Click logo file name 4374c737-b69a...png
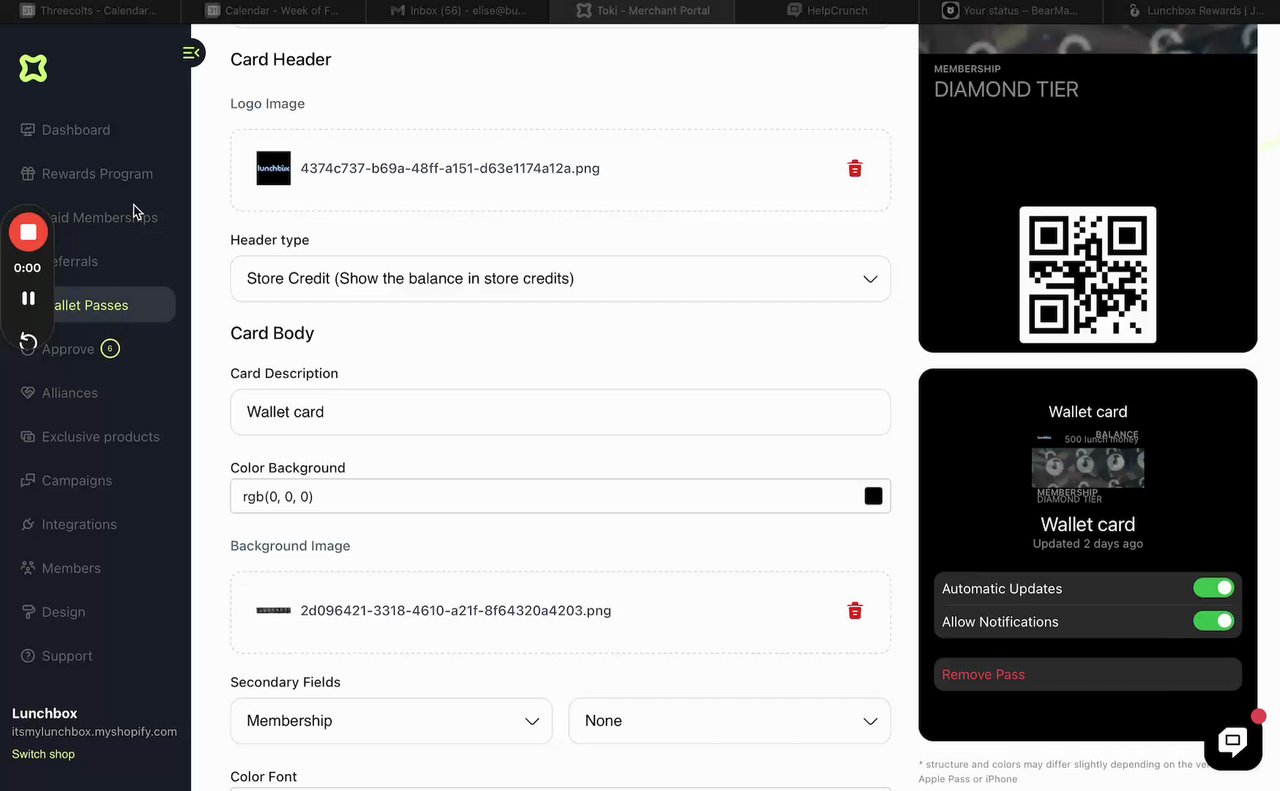 point(450,168)
